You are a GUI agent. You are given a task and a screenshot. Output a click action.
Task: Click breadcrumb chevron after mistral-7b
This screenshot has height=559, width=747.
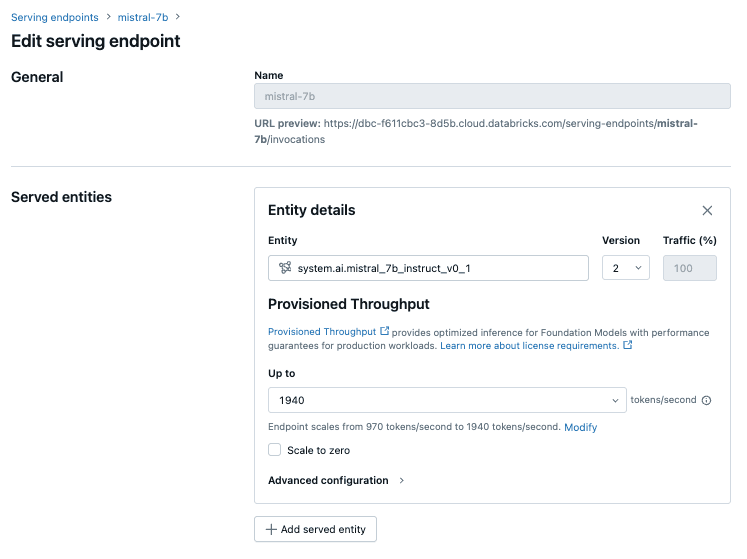click(177, 18)
